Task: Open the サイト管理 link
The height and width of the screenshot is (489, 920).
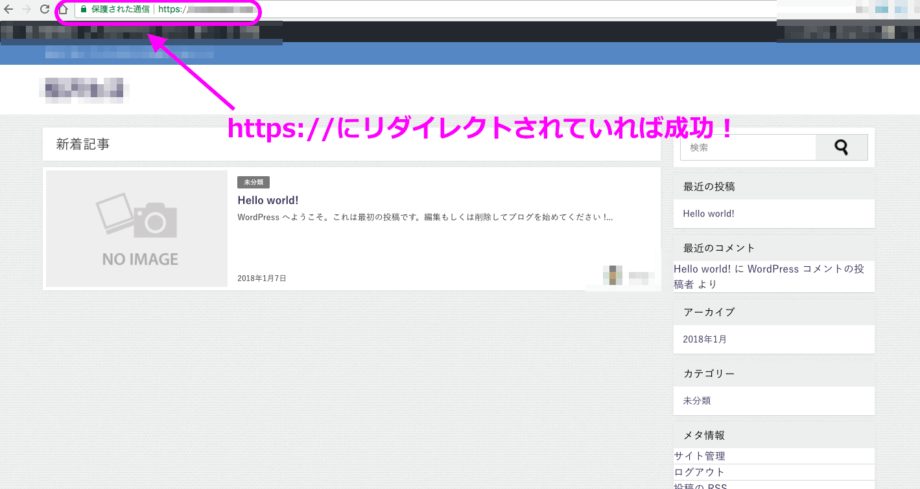Action: [x=699, y=456]
